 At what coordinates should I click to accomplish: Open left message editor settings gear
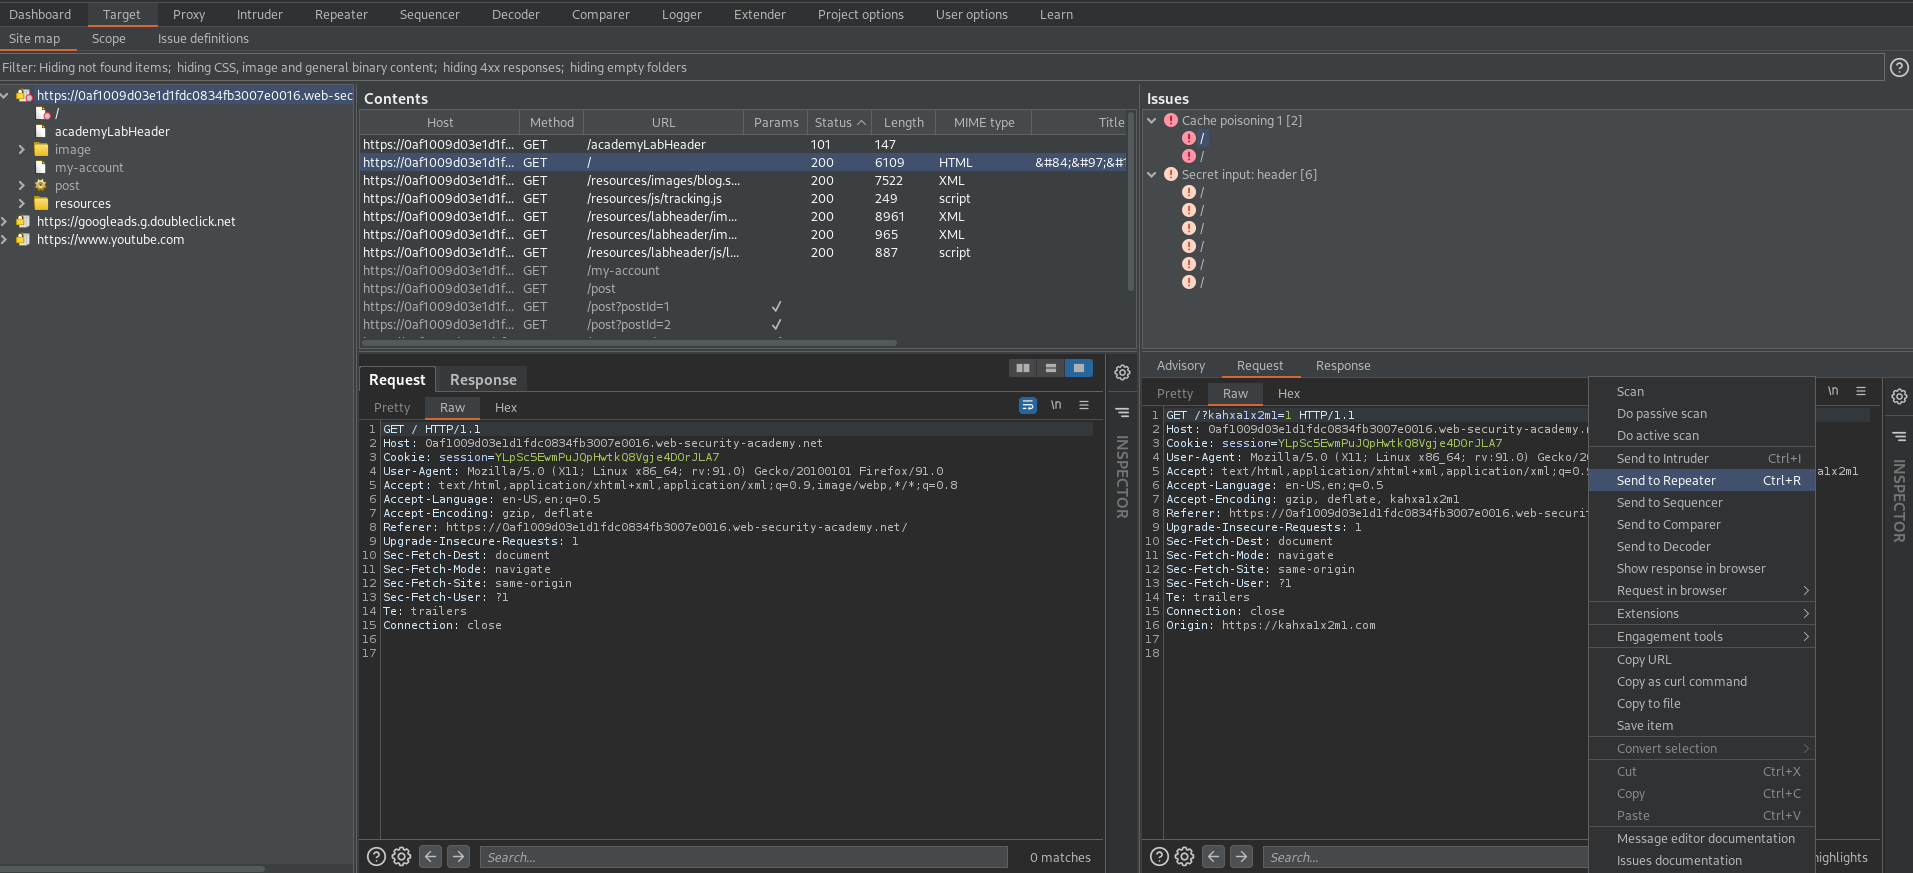tap(1122, 372)
